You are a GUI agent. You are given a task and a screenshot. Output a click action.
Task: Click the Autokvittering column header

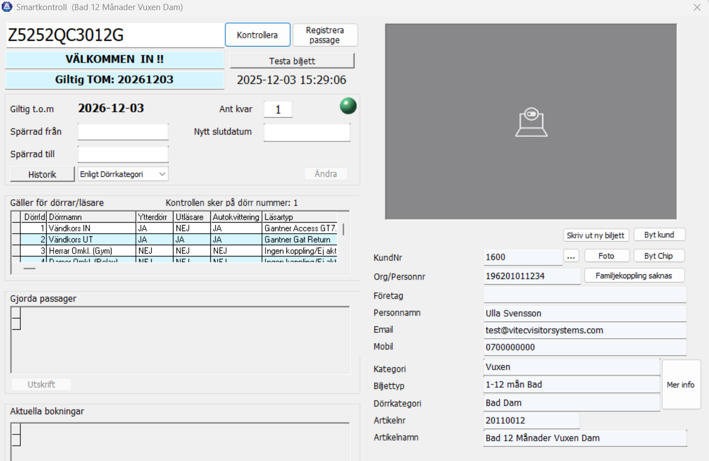236,217
